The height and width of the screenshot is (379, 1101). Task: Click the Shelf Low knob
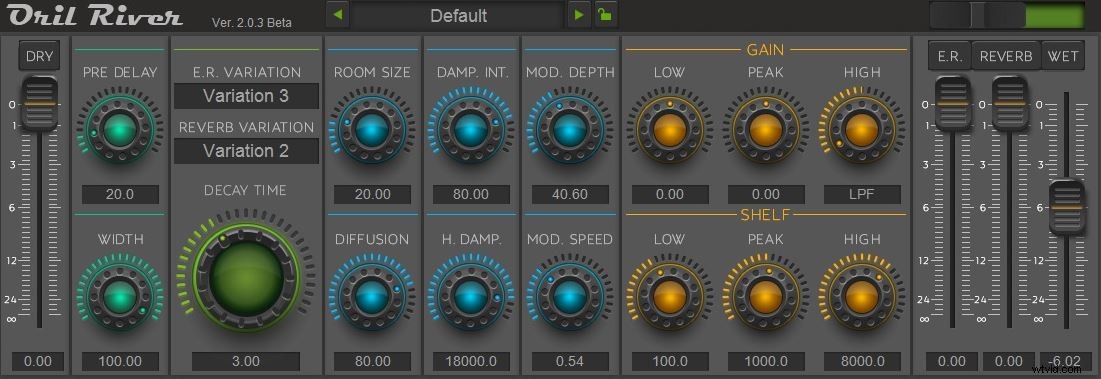pyautogui.click(x=669, y=298)
